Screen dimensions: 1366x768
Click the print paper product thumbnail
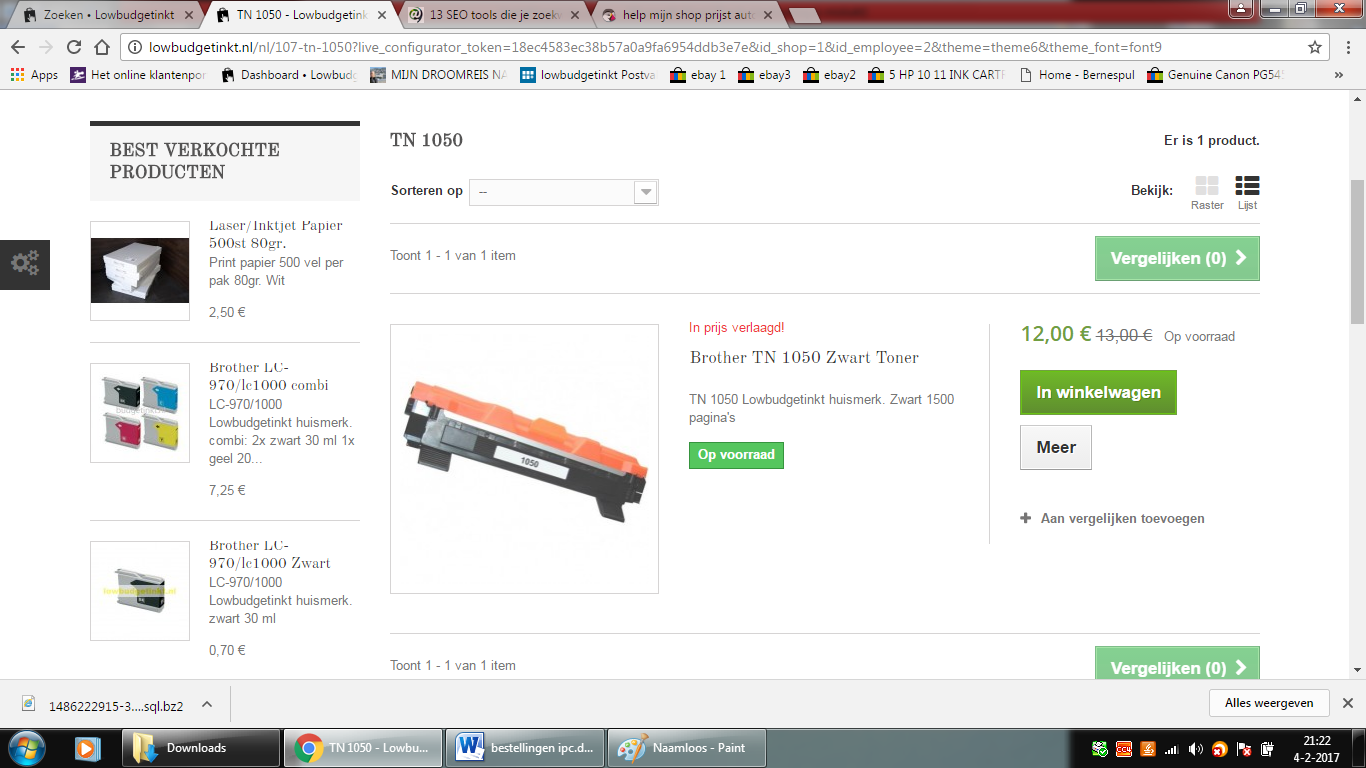pos(140,271)
